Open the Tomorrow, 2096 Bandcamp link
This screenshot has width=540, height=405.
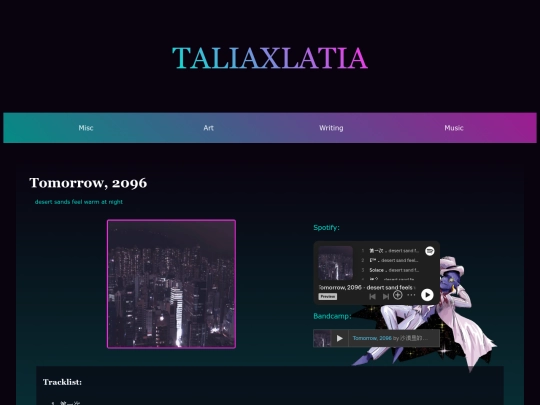pos(372,338)
